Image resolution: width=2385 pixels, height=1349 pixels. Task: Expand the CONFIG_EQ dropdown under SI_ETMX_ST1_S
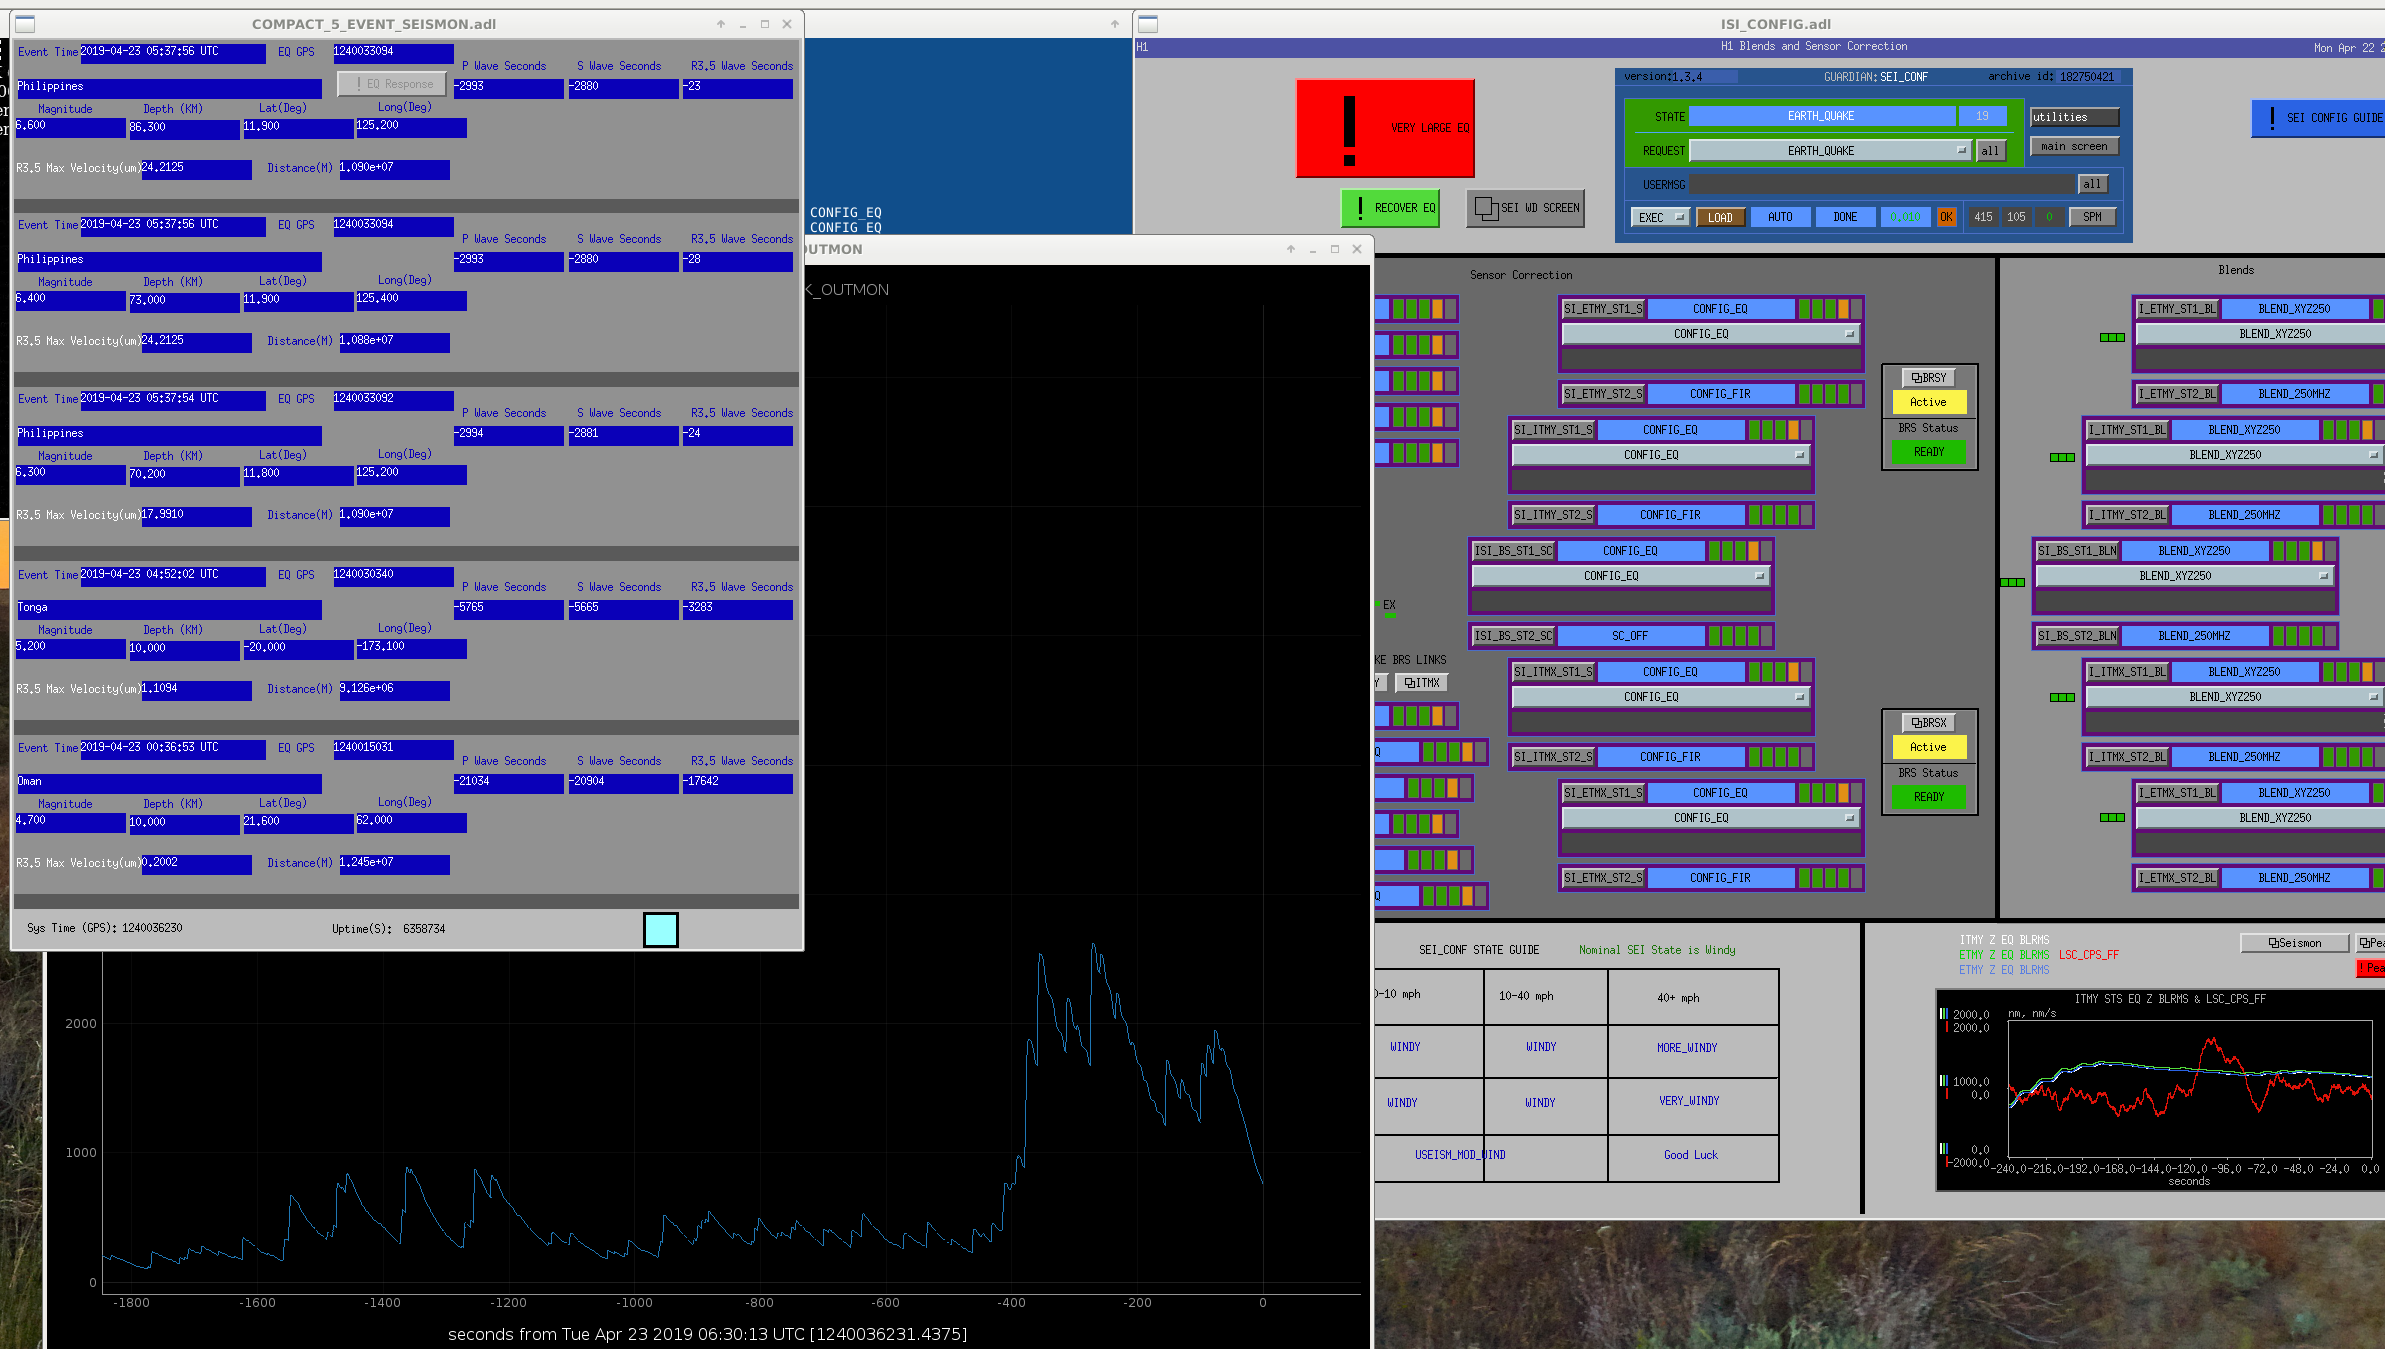pos(1710,818)
